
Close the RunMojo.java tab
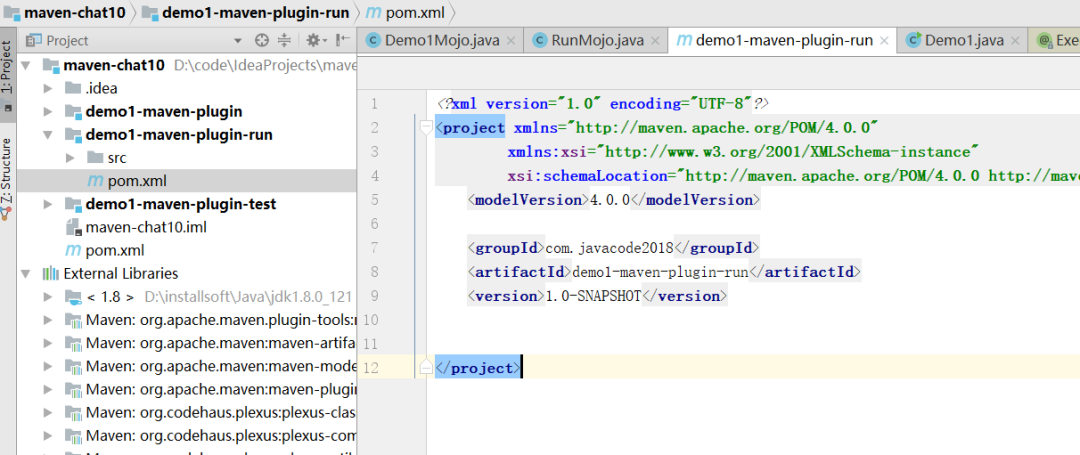654,41
